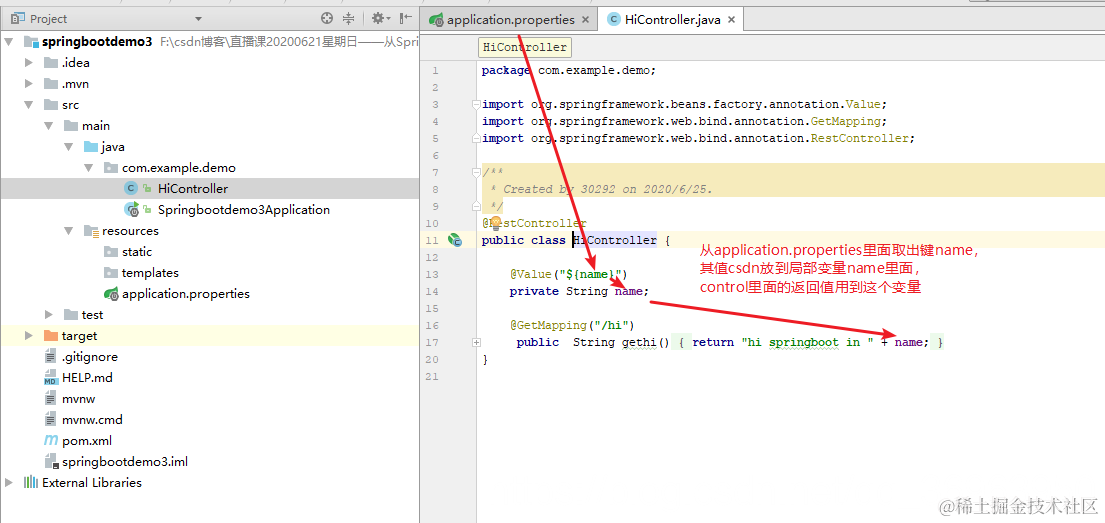Expand the .idea folder
Screen dimensions: 1105x523
29,63
